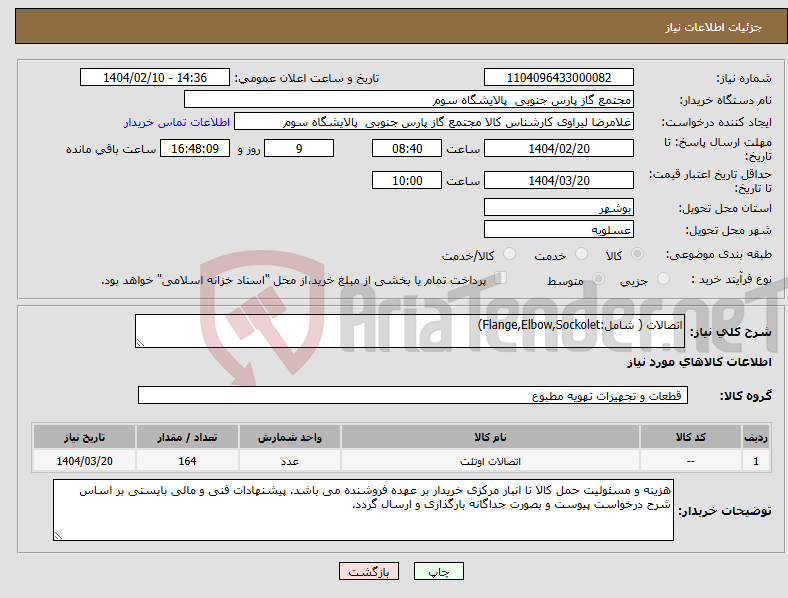Select the متوسط purchase type radio

(x=598, y=278)
